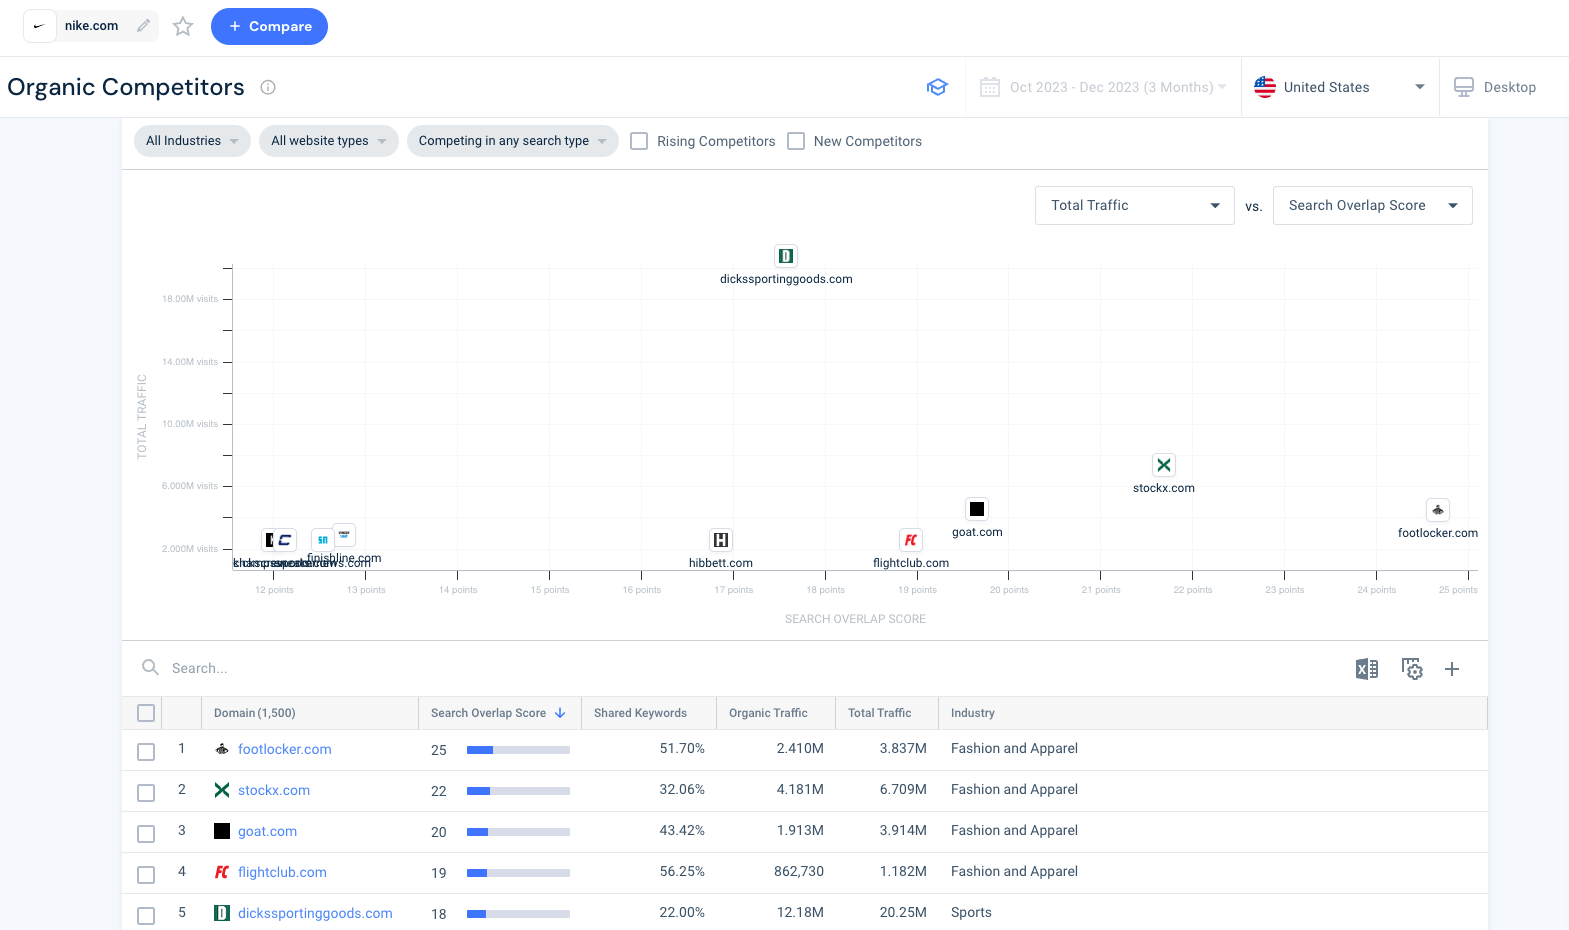Select flightclub.com marker on the chart
The width and height of the screenshot is (1569, 930).
[x=911, y=540]
